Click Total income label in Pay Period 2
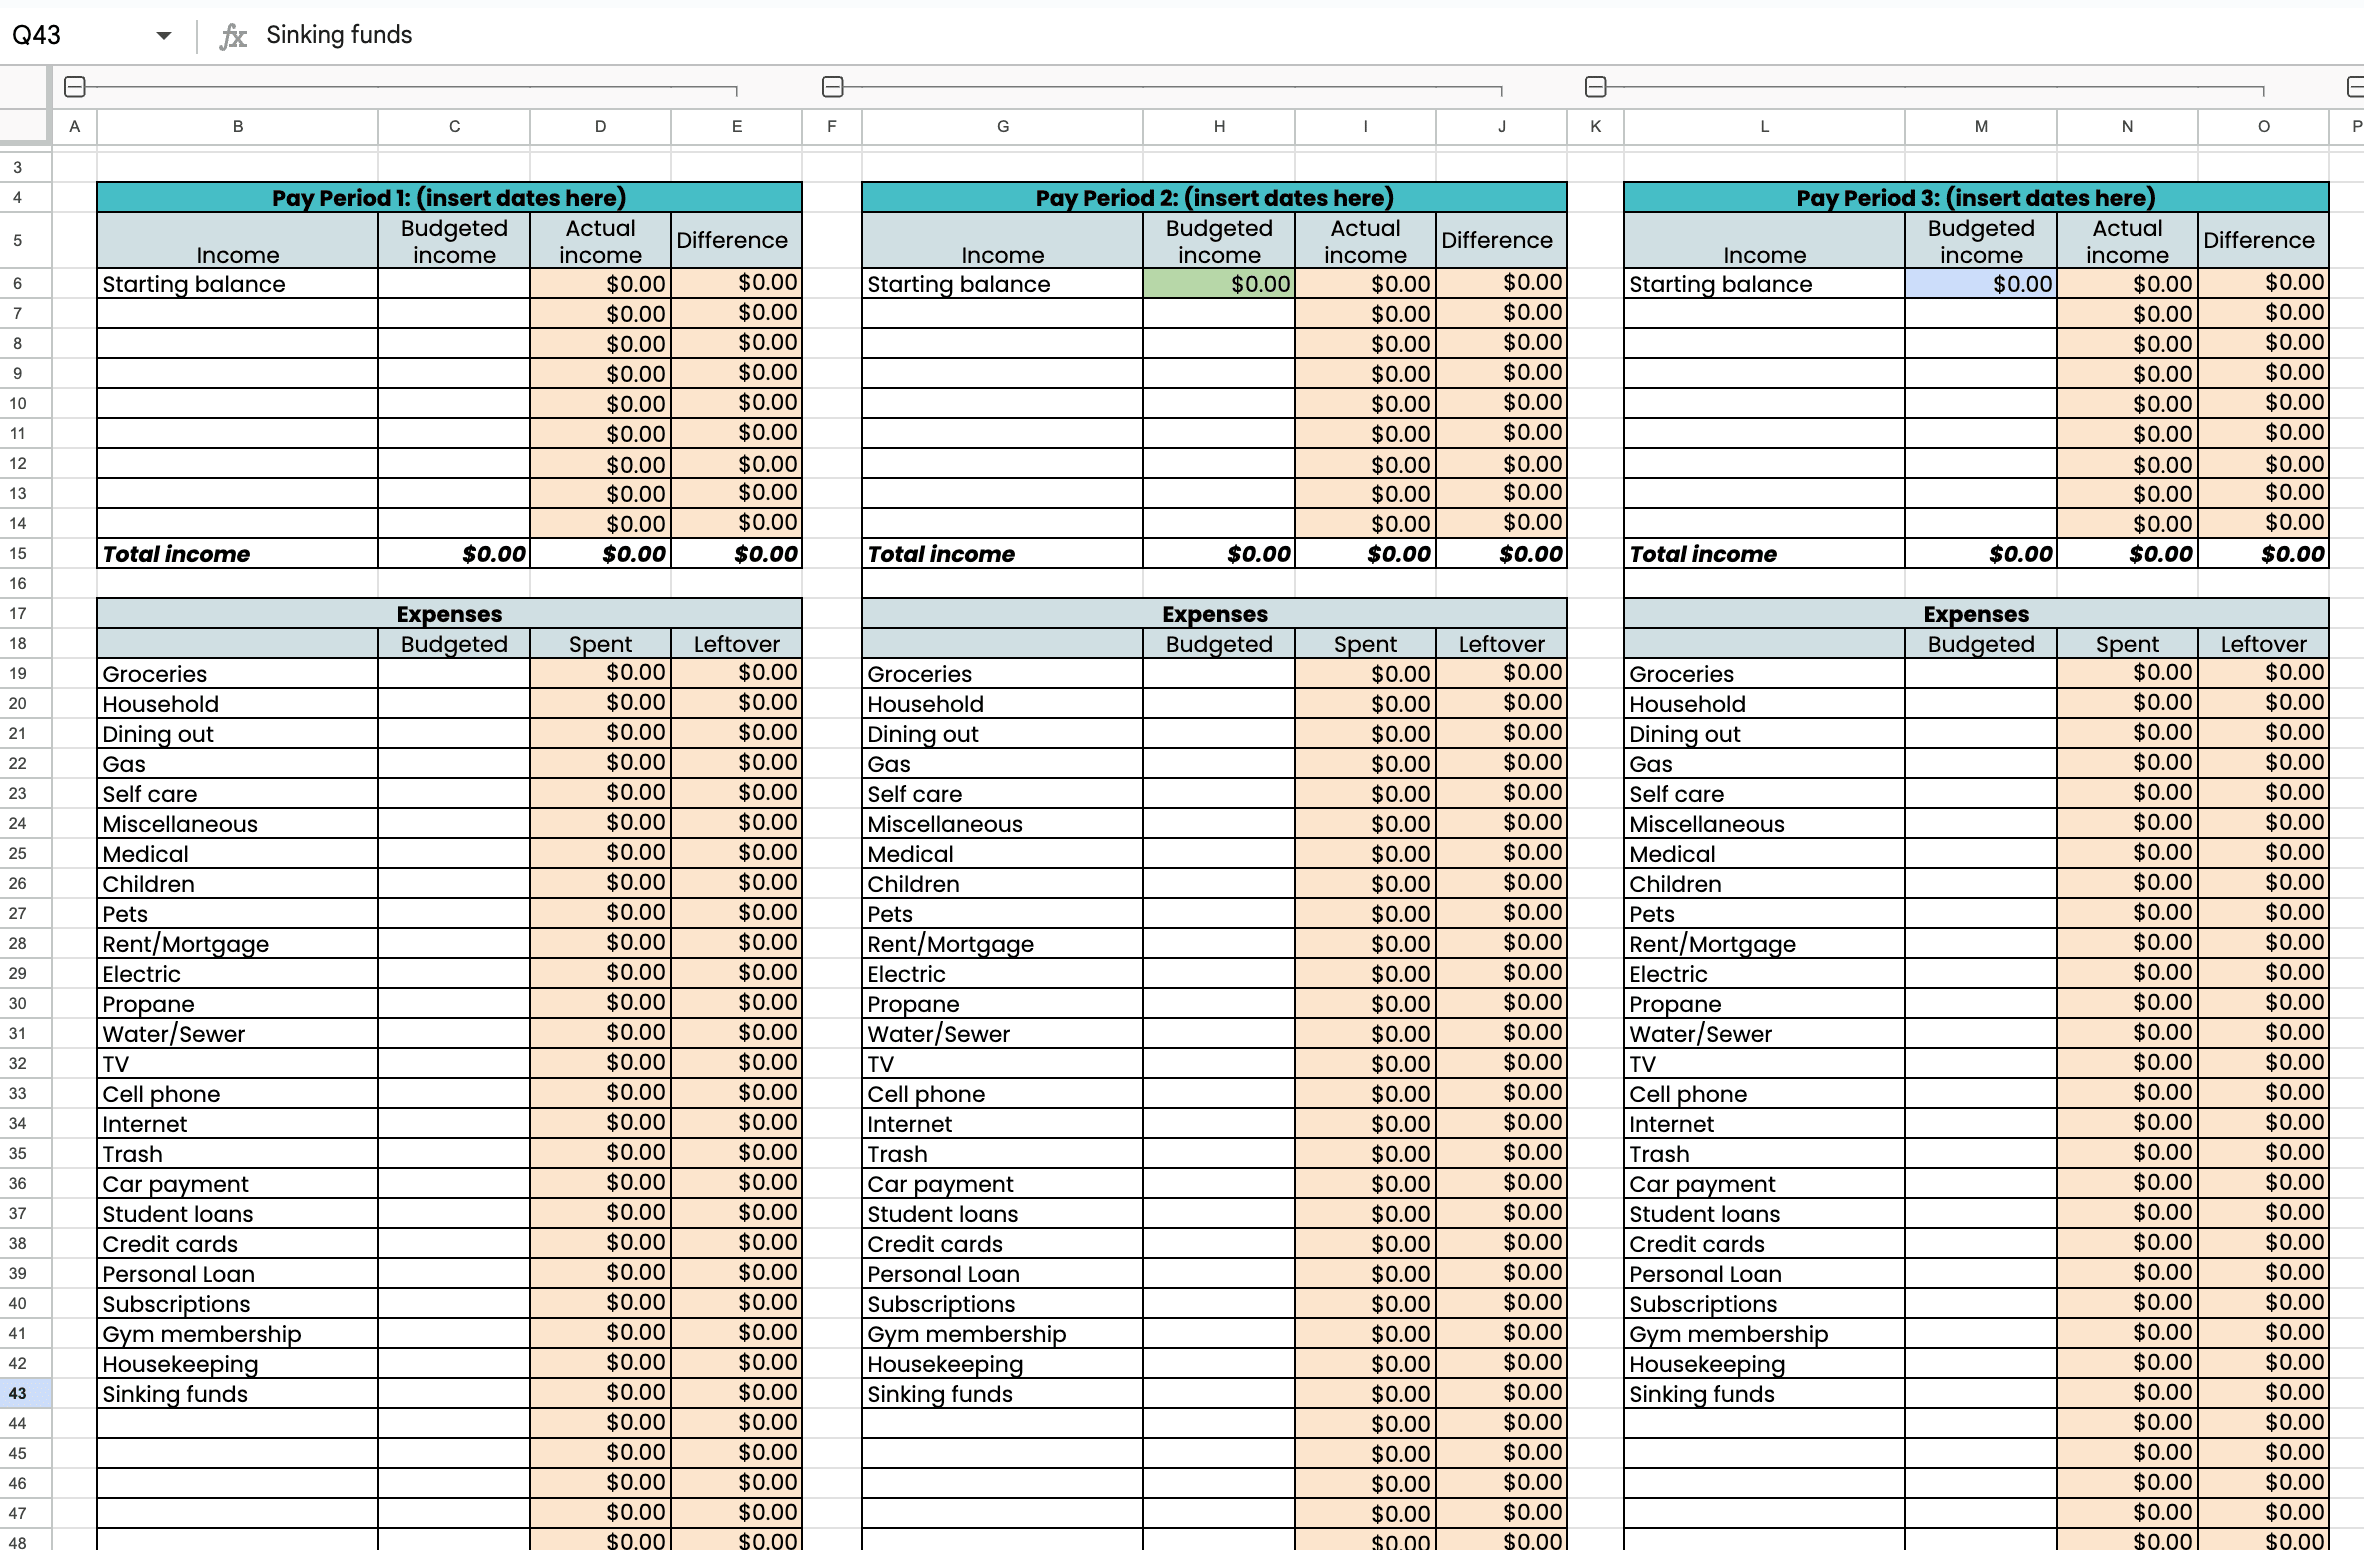Screen dimensions: 2364x1550 1003,554
